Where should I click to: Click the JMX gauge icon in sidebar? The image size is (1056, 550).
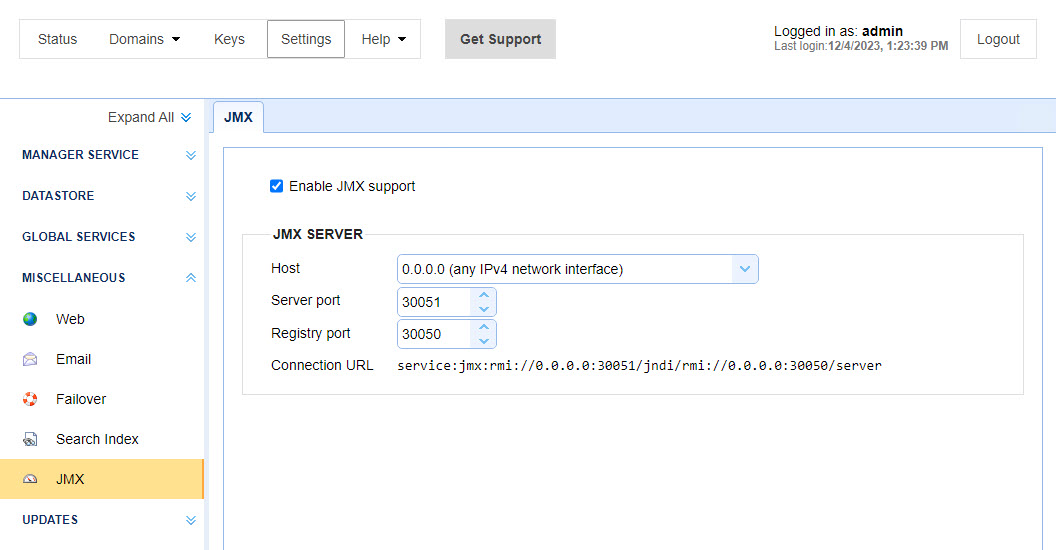[30, 479]
